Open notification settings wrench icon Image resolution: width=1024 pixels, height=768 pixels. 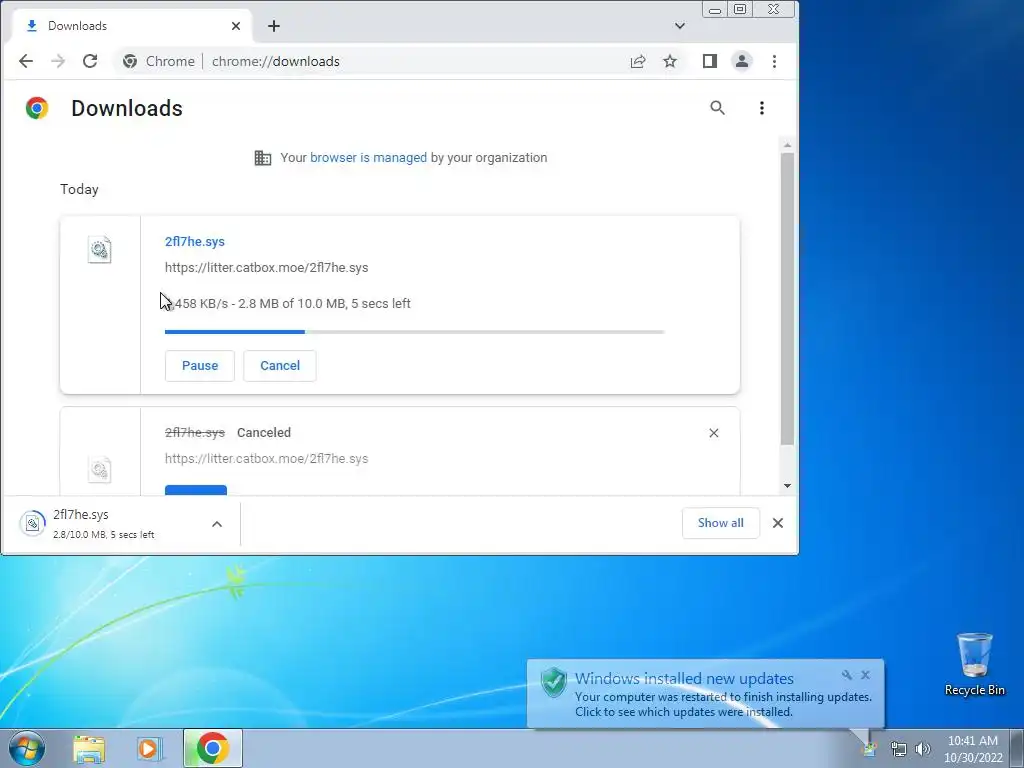click(x=847, y=675)
